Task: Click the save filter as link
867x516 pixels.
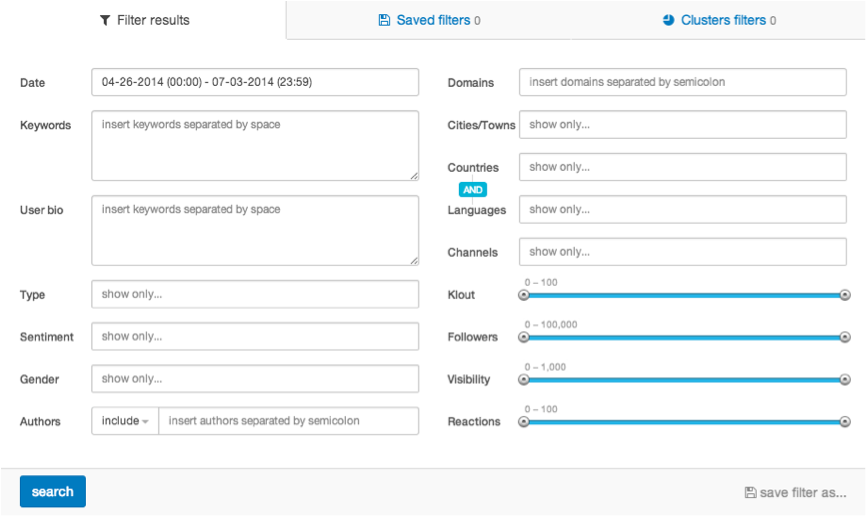Action: pyautogui.click(x=802, y=493)
